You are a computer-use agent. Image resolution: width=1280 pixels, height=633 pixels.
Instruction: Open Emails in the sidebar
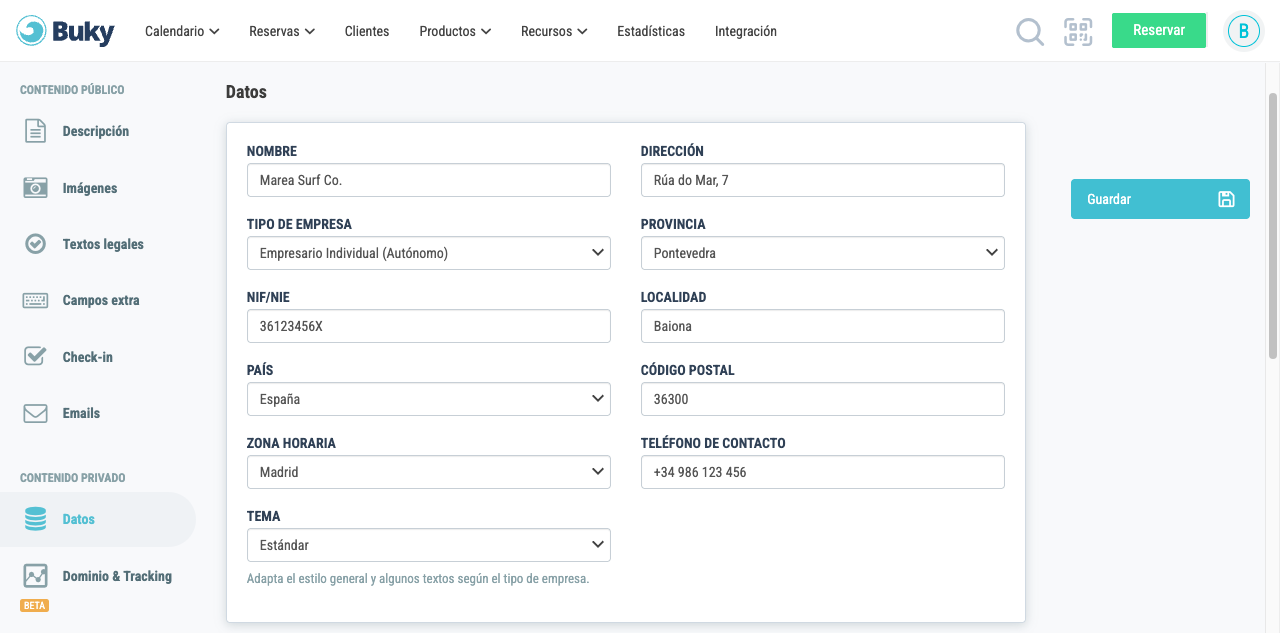tap(81, 413)
